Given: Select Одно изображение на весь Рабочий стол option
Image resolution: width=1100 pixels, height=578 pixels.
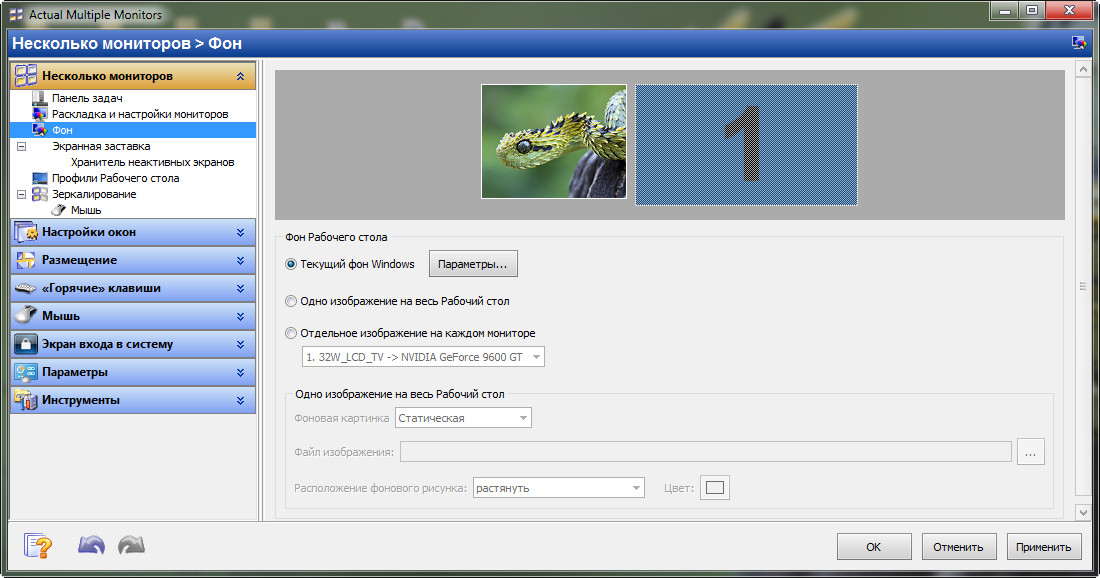Looking at the screenshot, I should [x=290, y=301].
